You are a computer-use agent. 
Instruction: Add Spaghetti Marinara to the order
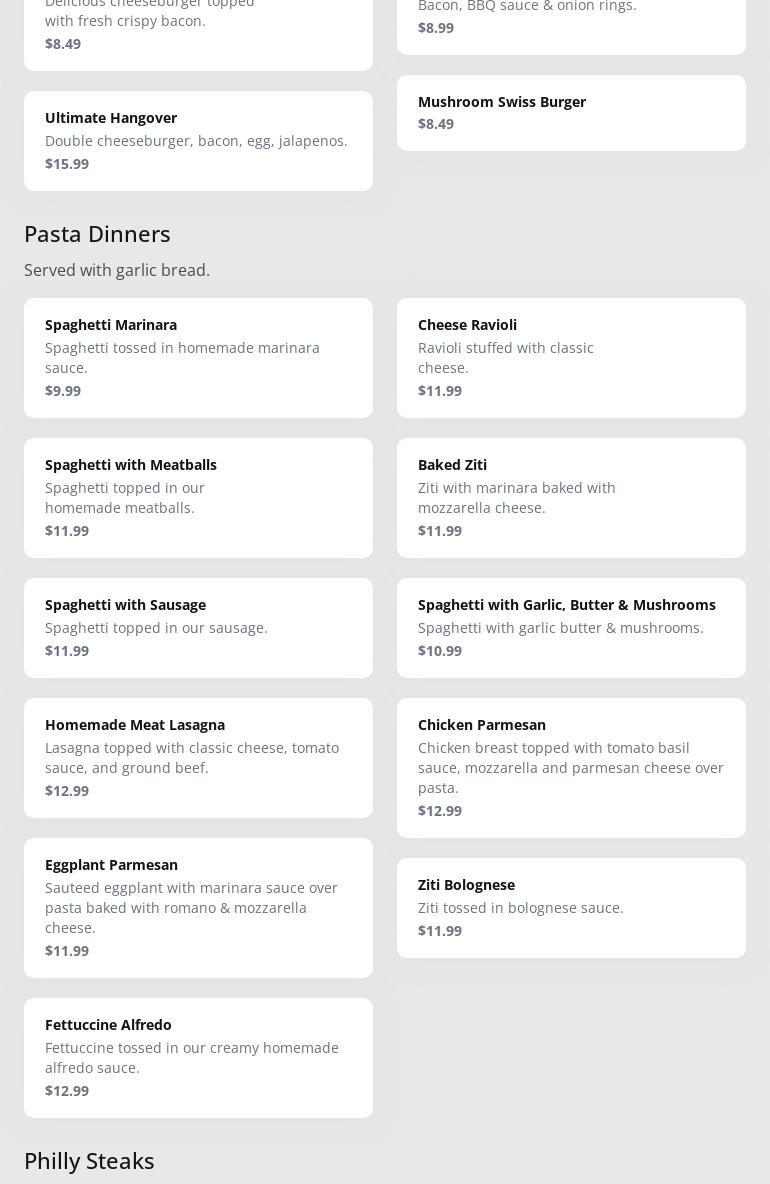(x=198, y=357)
